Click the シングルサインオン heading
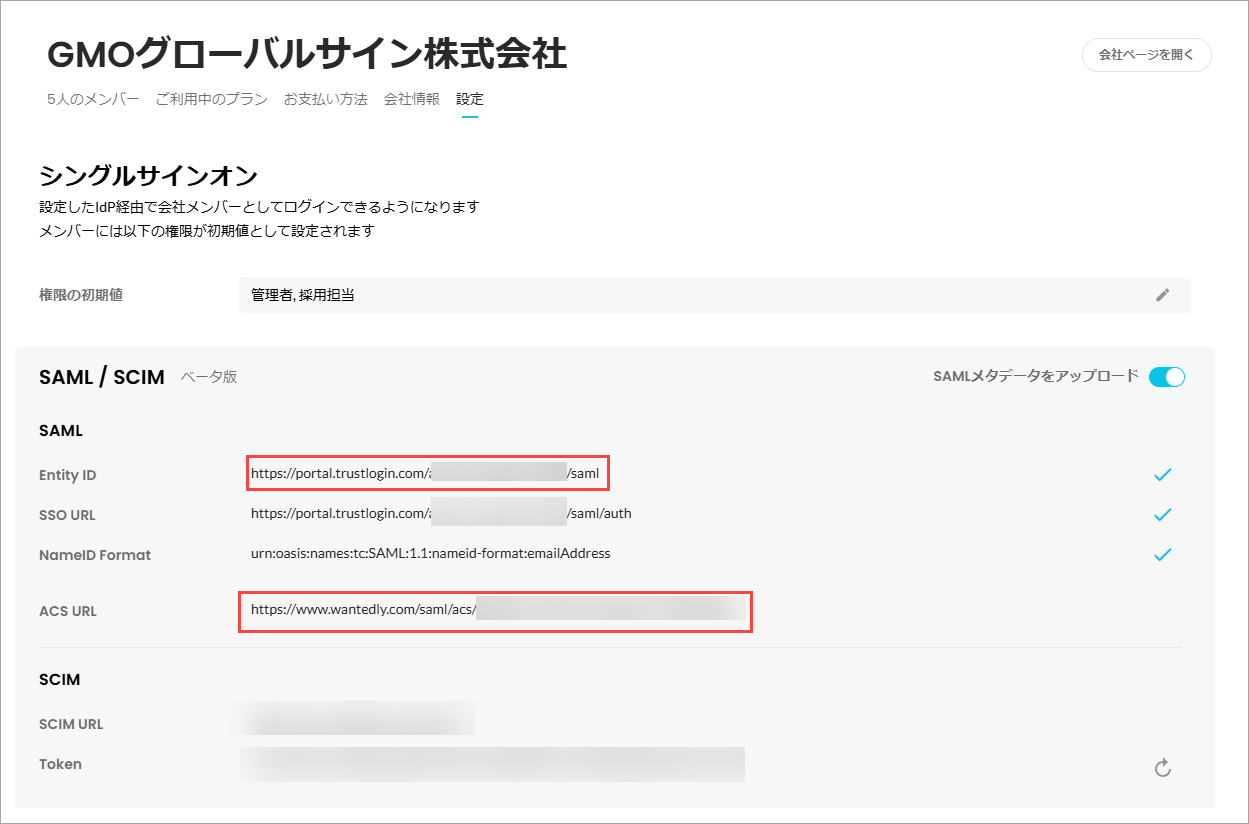 point(148,177)
